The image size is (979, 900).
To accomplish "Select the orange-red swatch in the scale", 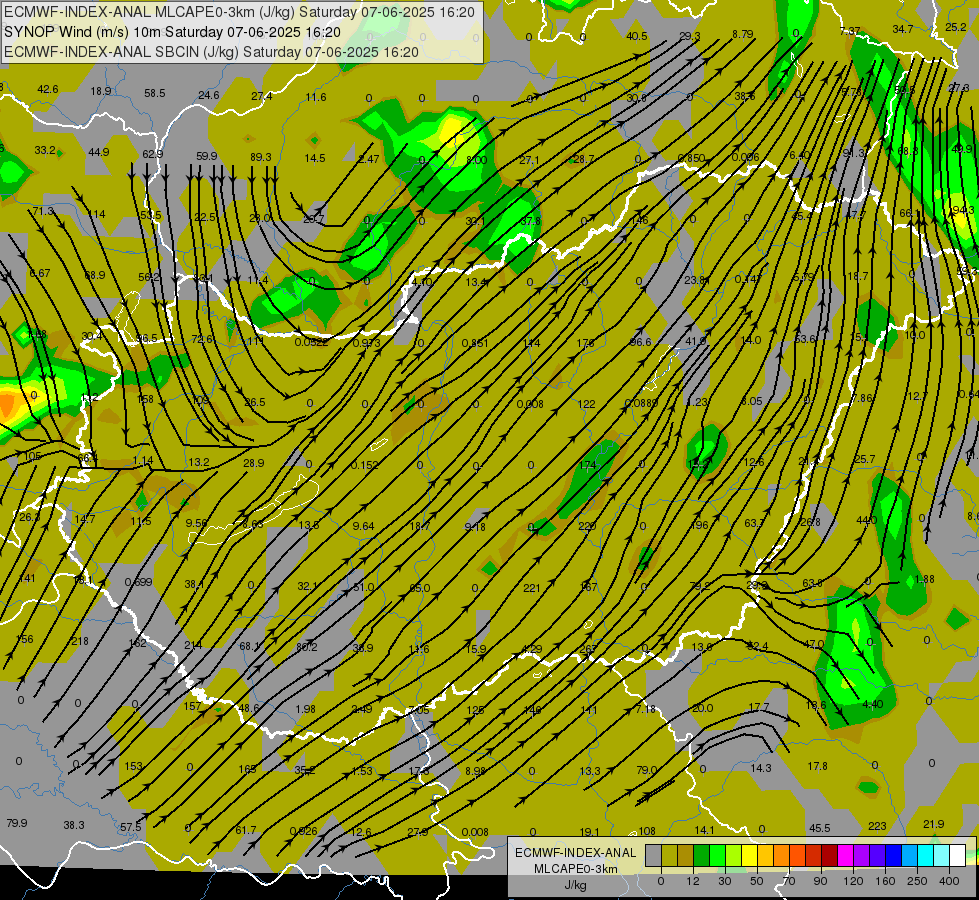I will click(797, 855).
